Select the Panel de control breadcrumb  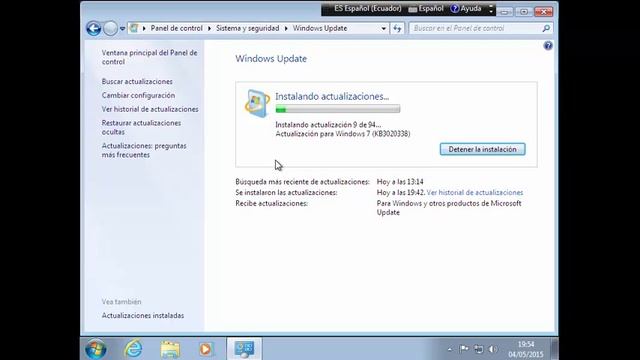tap(176, 28)
